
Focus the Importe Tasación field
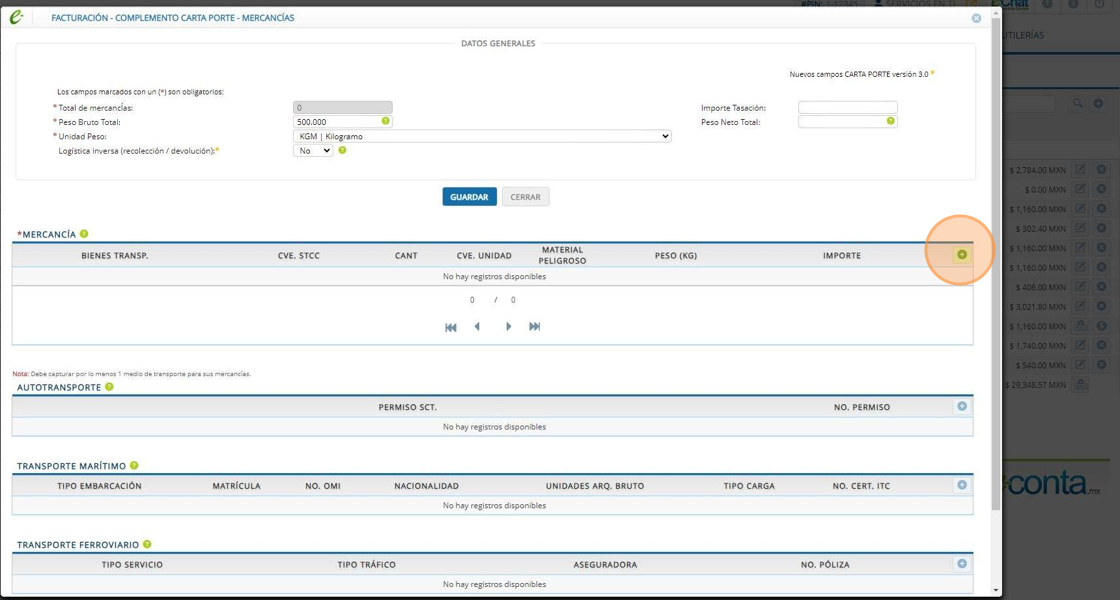pos(848,107)
